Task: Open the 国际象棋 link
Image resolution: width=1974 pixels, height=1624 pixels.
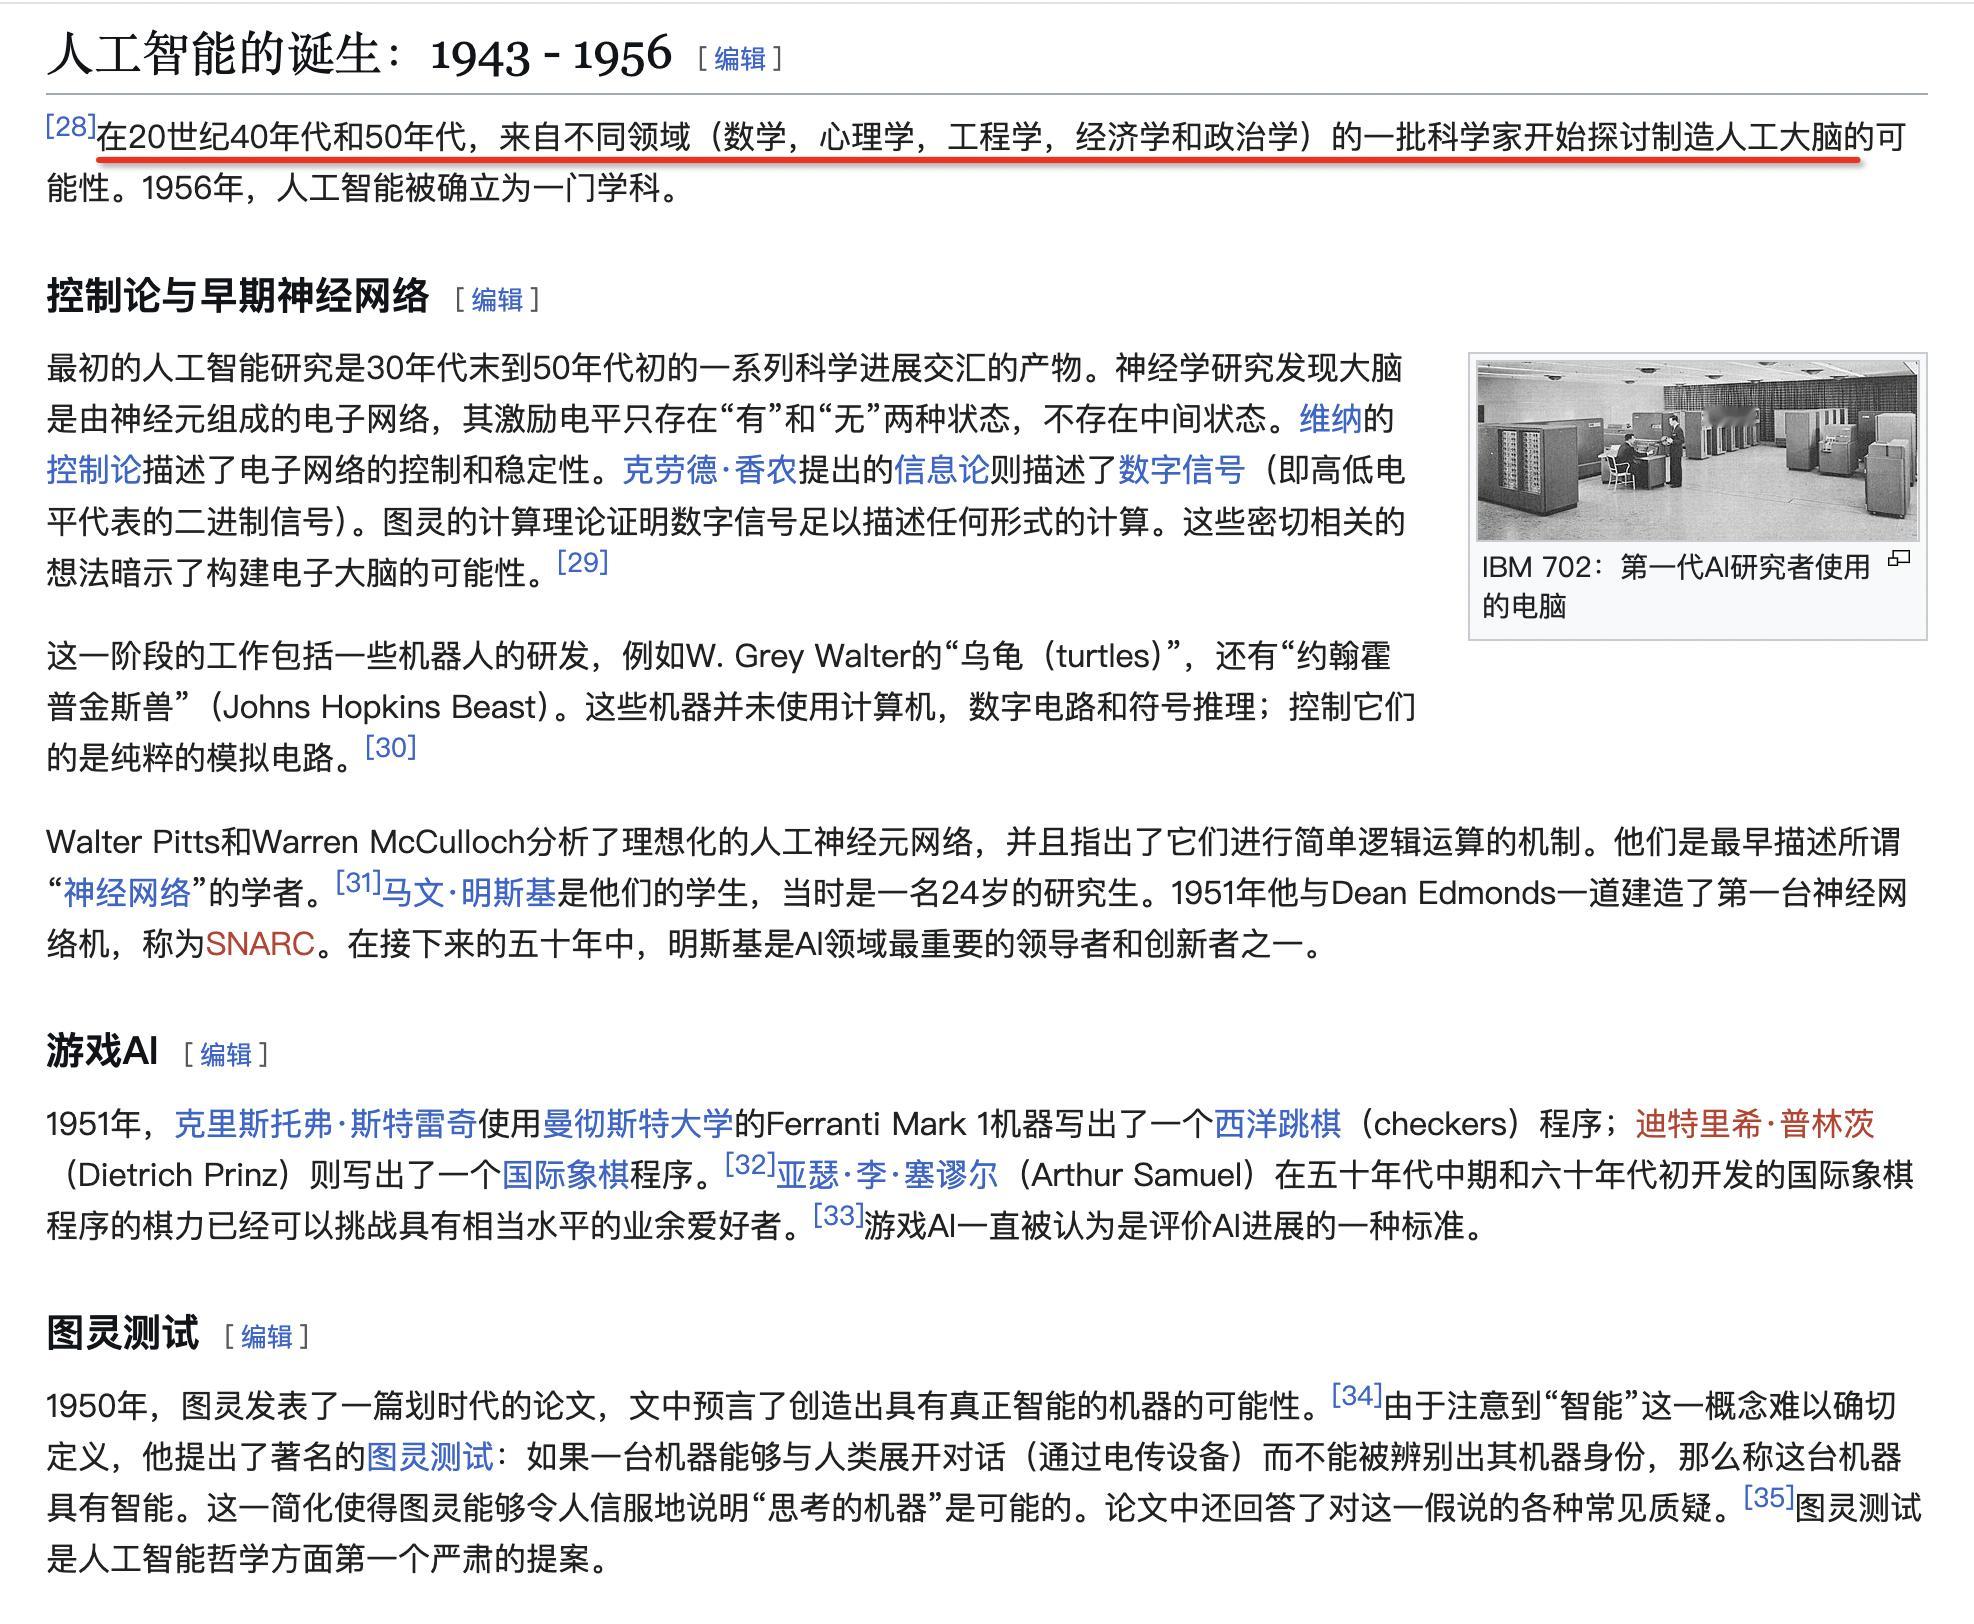Action: point(565,1175)
